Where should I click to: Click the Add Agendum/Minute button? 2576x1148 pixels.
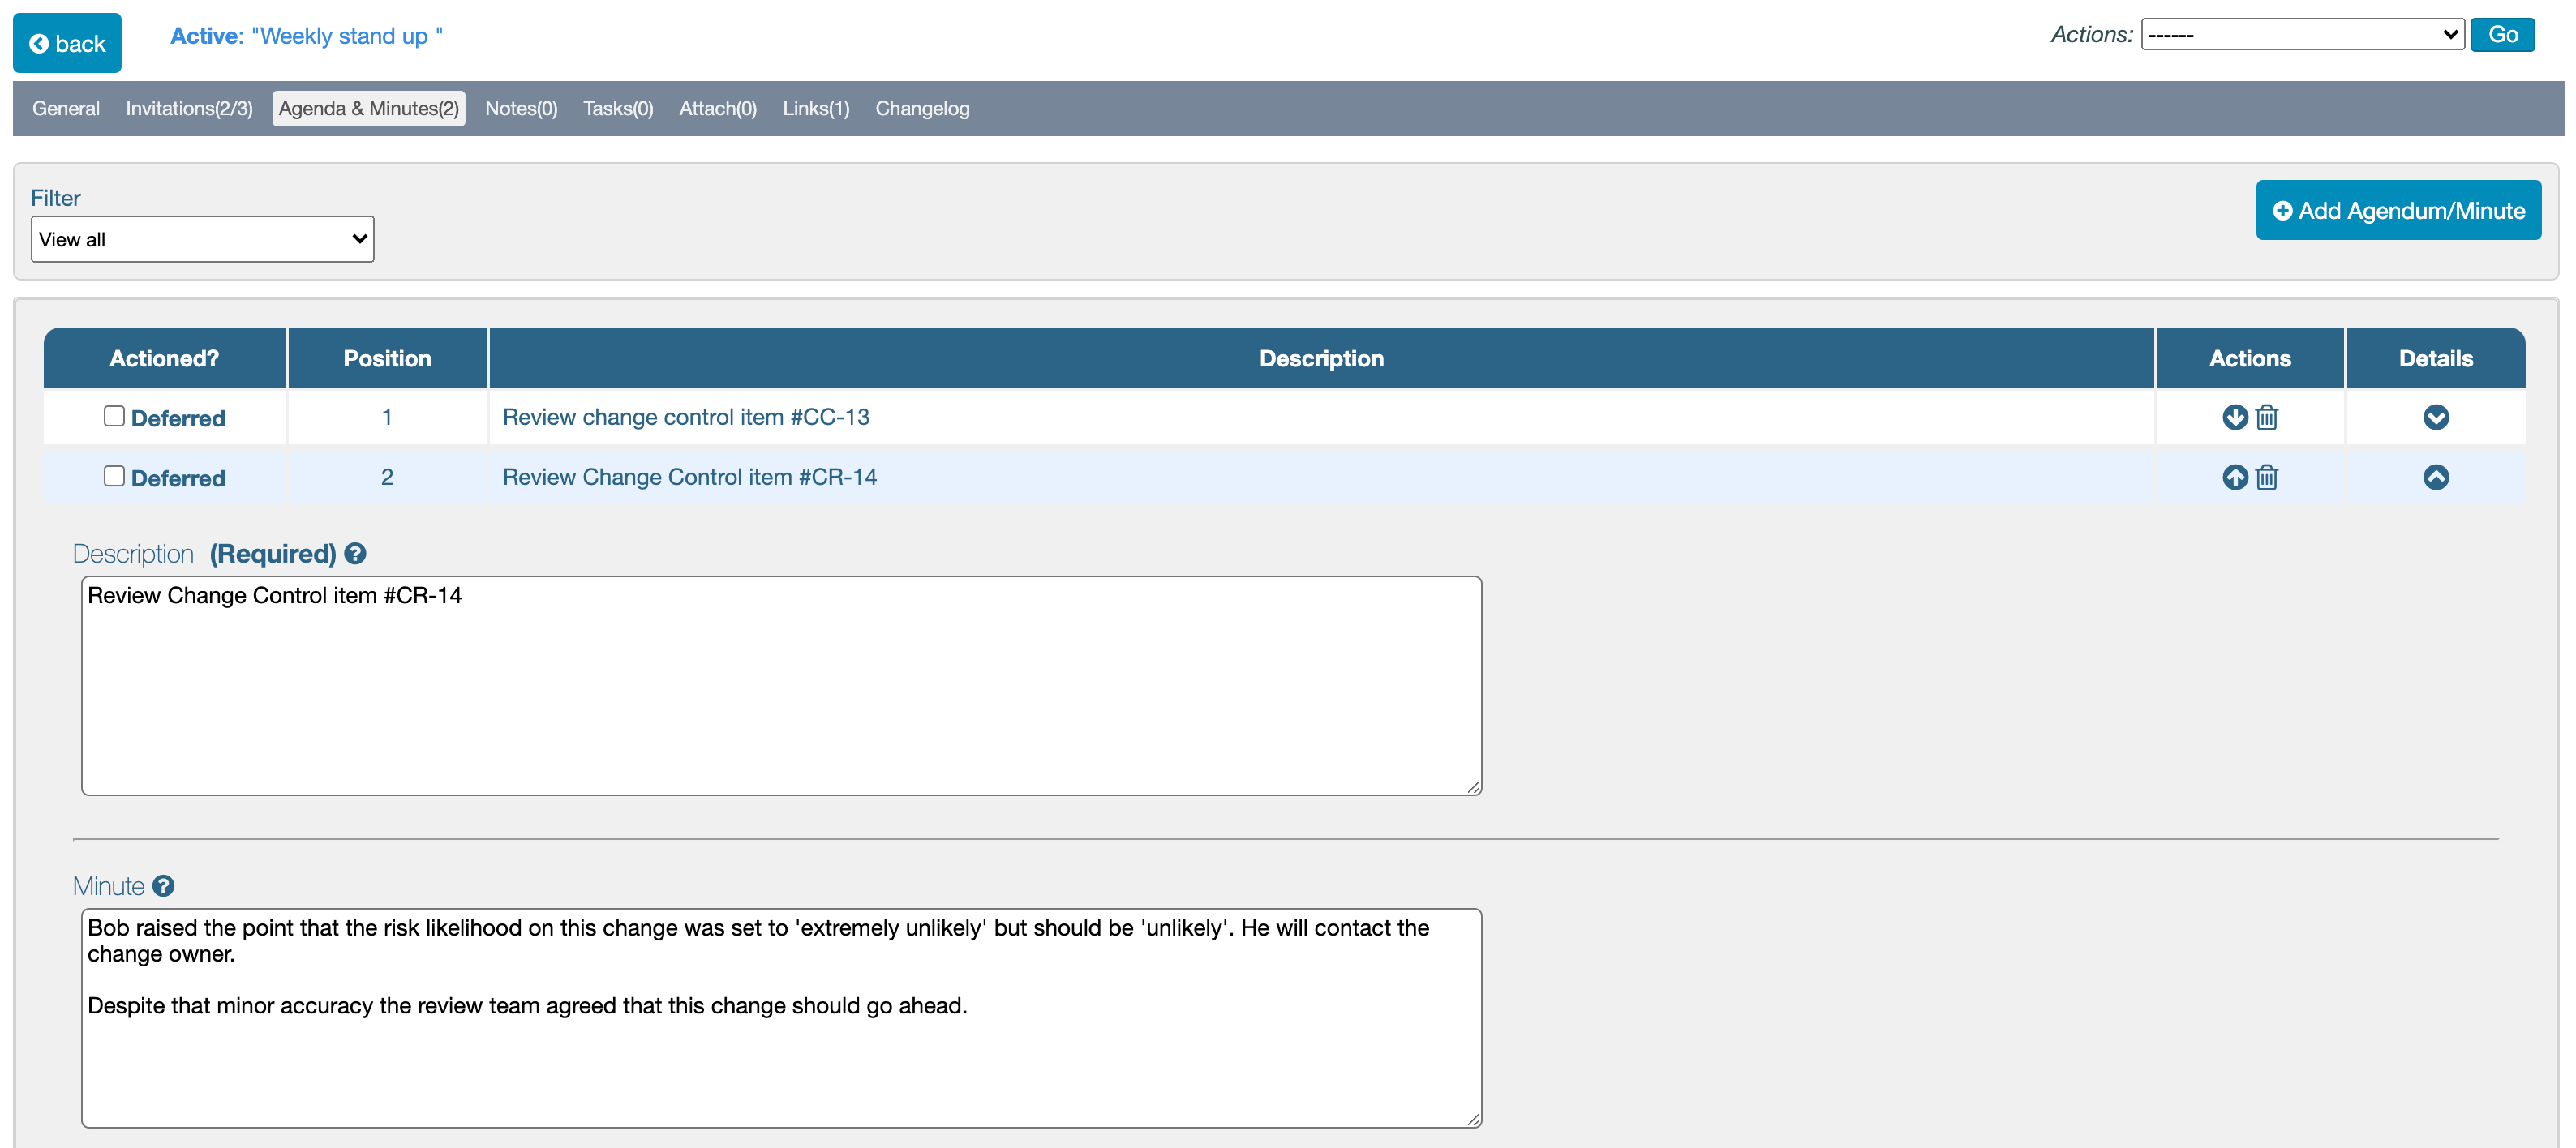[x=2397, y=210]
